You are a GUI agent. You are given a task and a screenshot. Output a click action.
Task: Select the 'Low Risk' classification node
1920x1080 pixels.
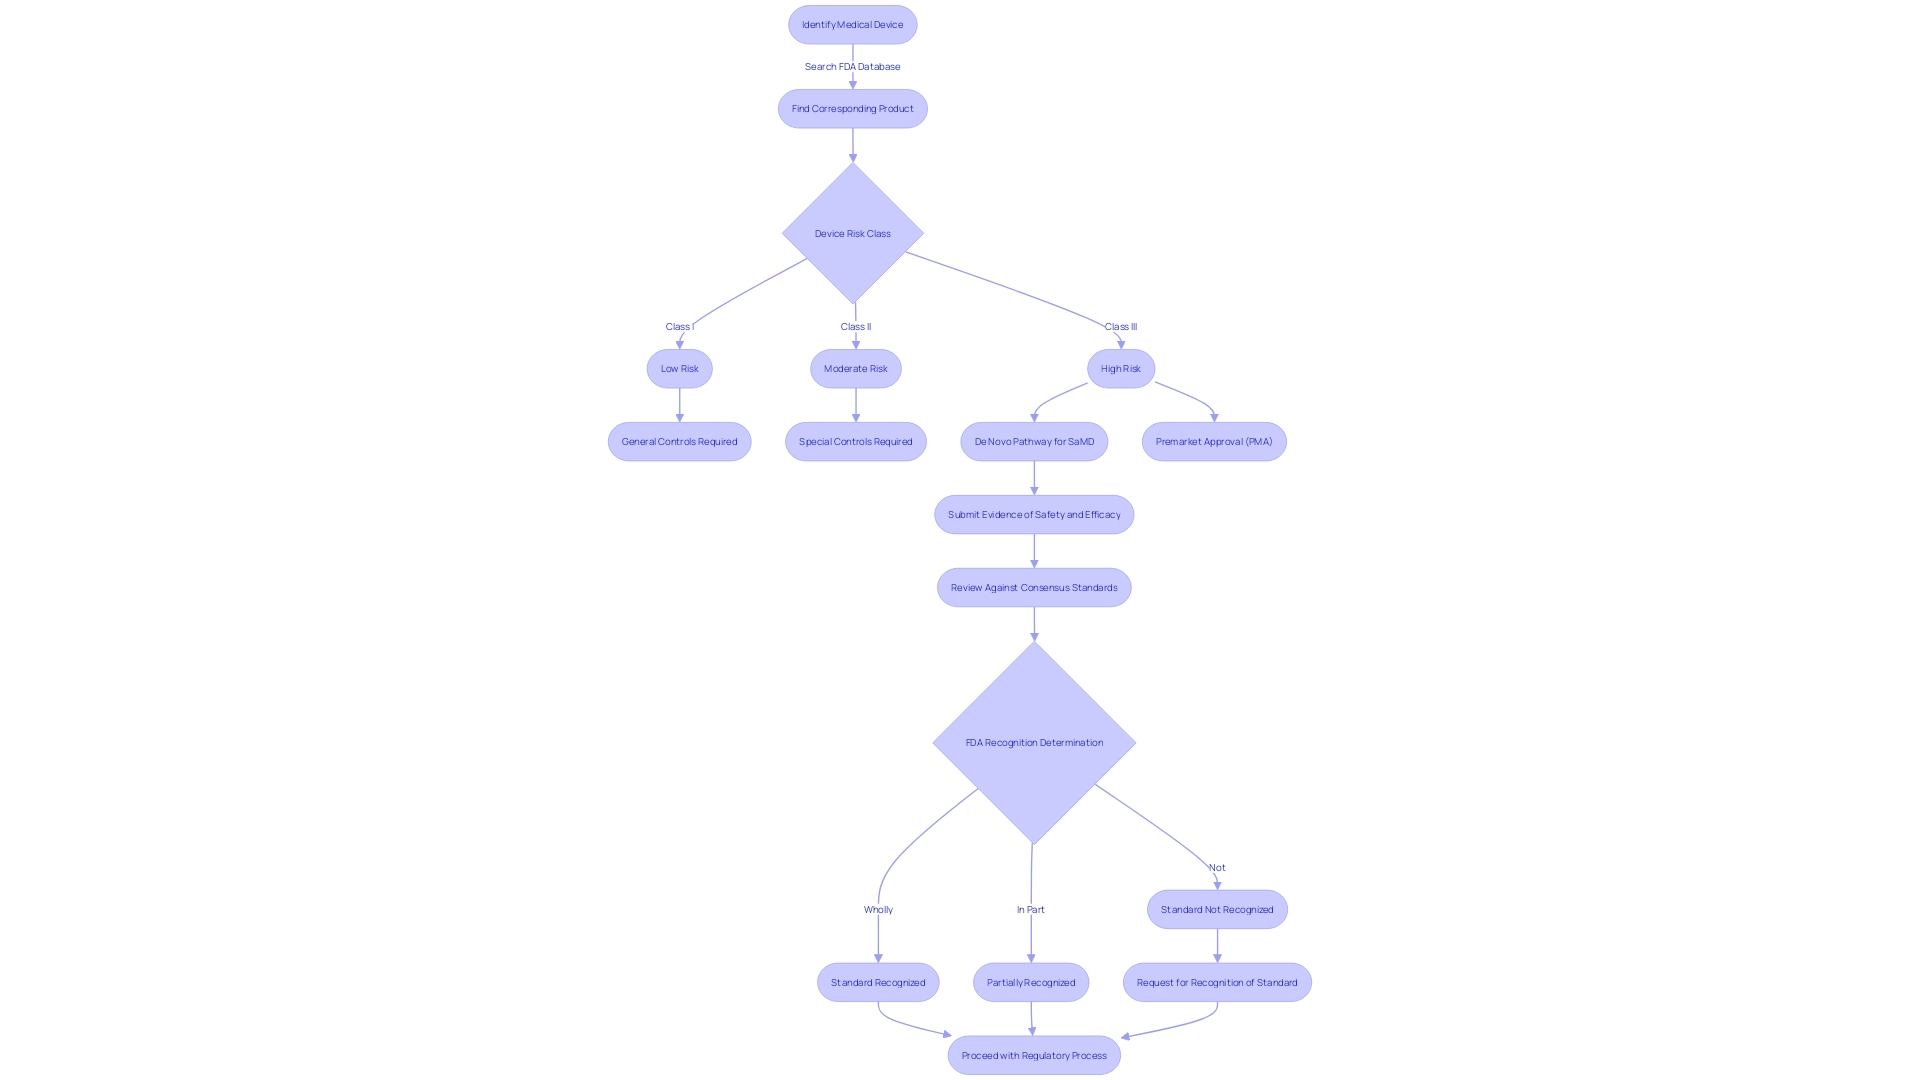click(x=679, y=368)
